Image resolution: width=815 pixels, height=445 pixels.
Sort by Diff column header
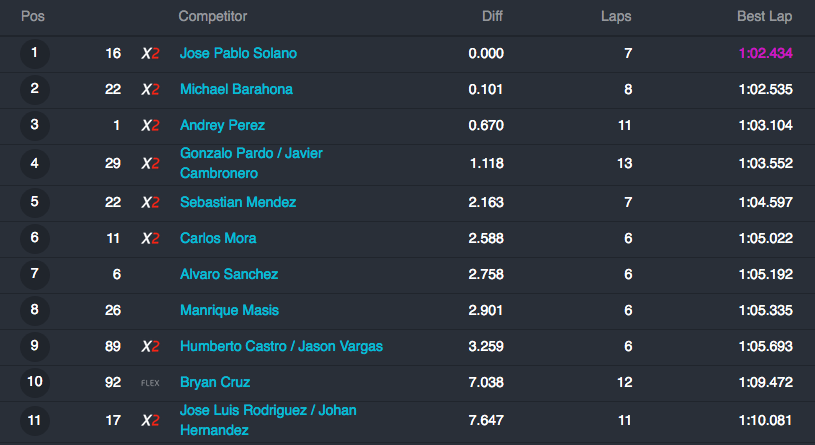point(492,17)
